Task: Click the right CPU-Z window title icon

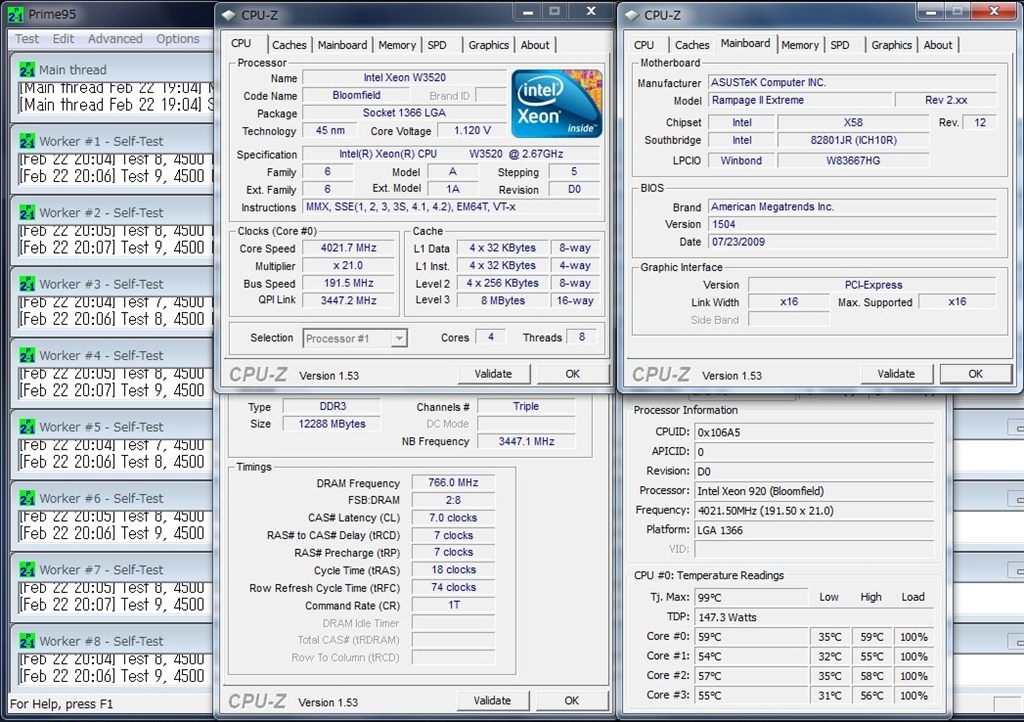Action: 631,15
